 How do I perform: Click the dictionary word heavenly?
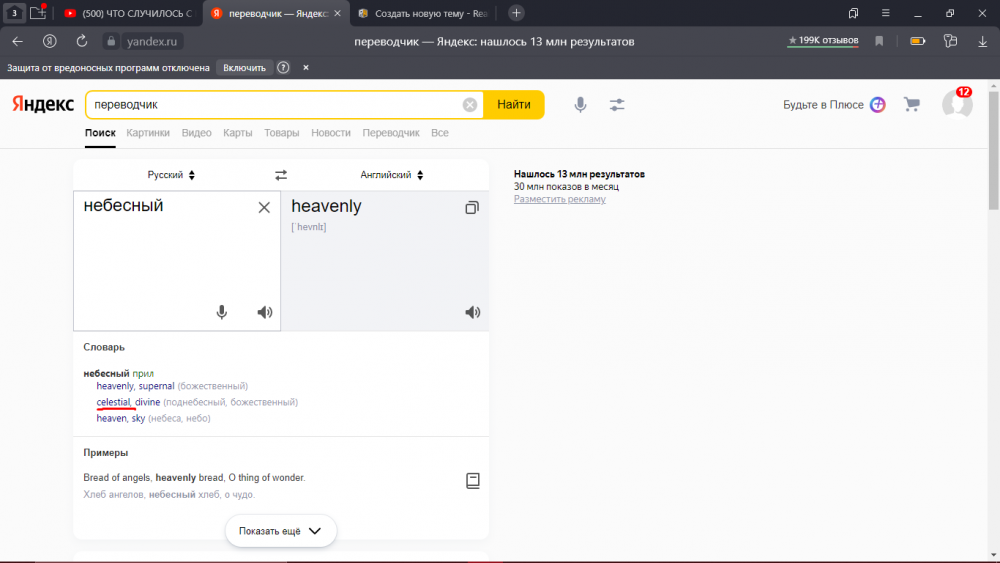click(115, 386)
